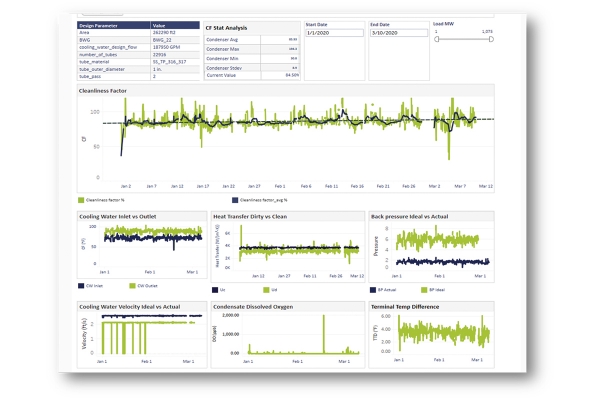Click the Load MW slider left handle
This screenshot has width=600, height=400.
pos(437,39)
